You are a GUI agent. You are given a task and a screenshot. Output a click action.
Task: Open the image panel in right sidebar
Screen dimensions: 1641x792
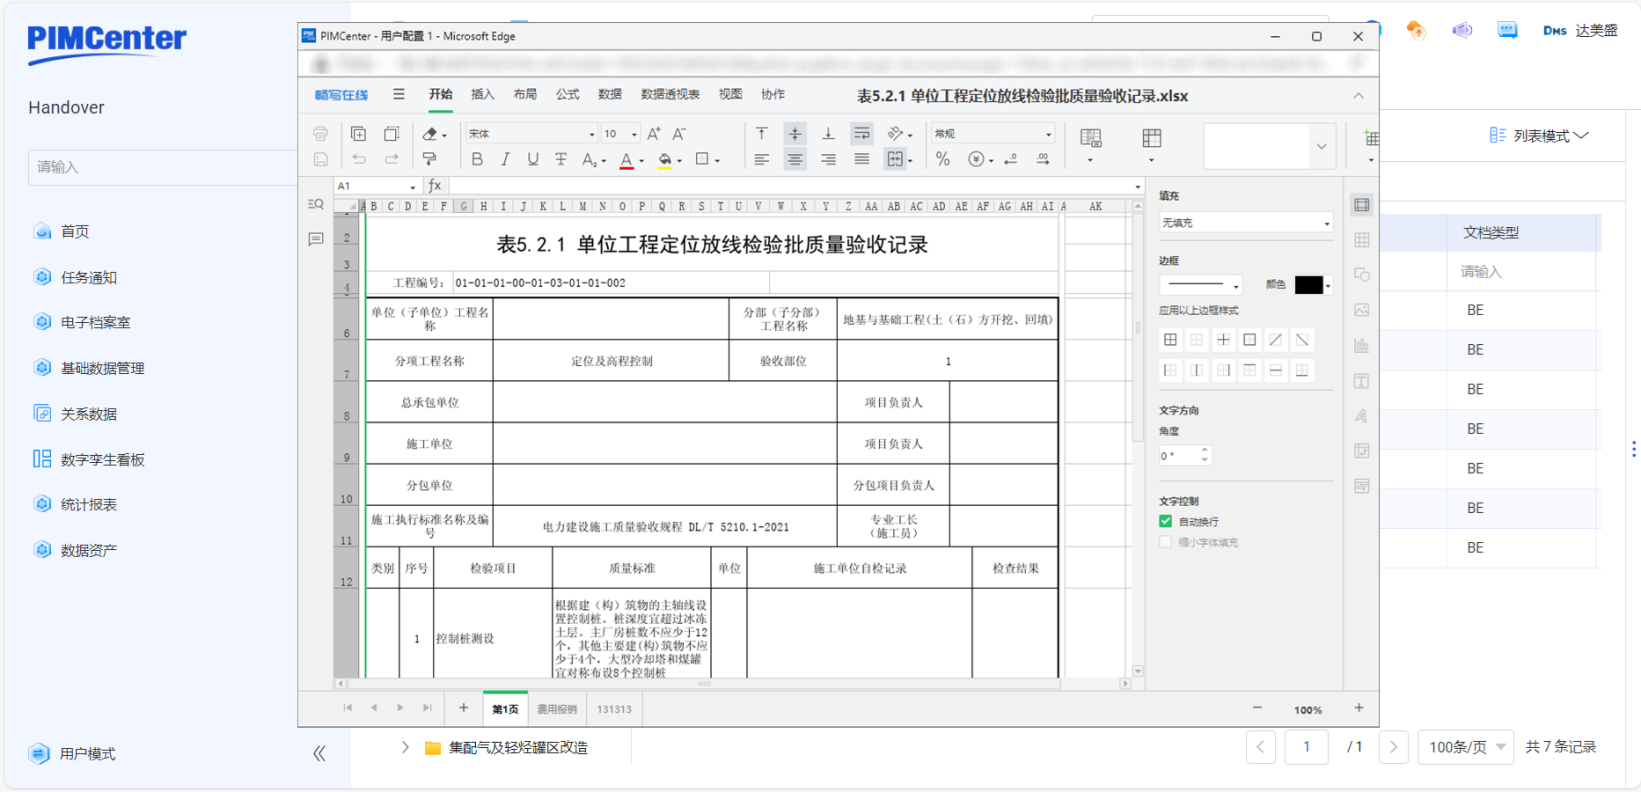point(1361,310)
